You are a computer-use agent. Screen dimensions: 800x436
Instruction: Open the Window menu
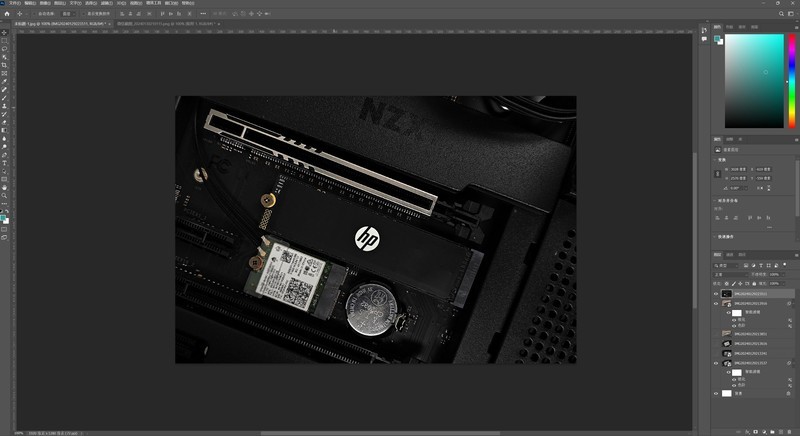(171, 3)
